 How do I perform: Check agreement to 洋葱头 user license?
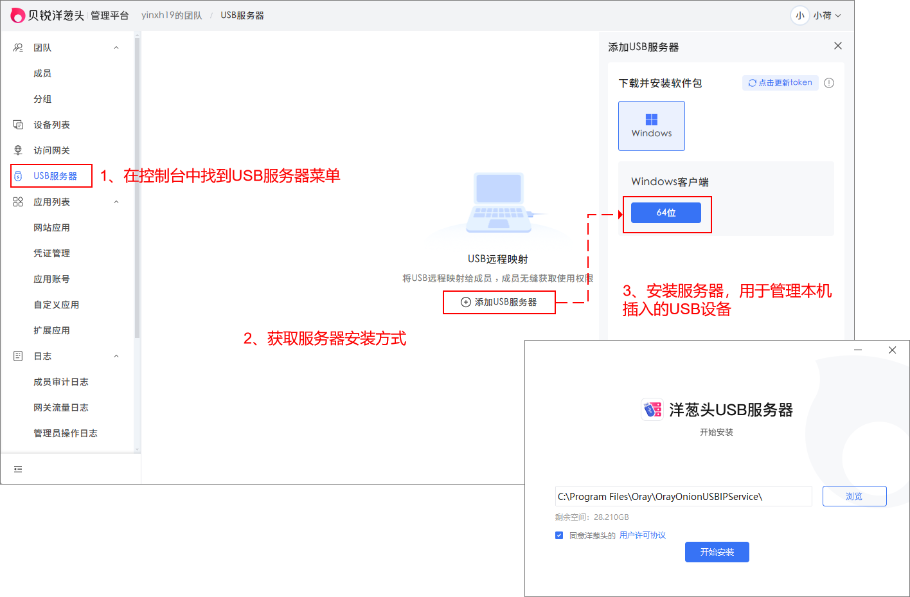(x=558, y=533)
